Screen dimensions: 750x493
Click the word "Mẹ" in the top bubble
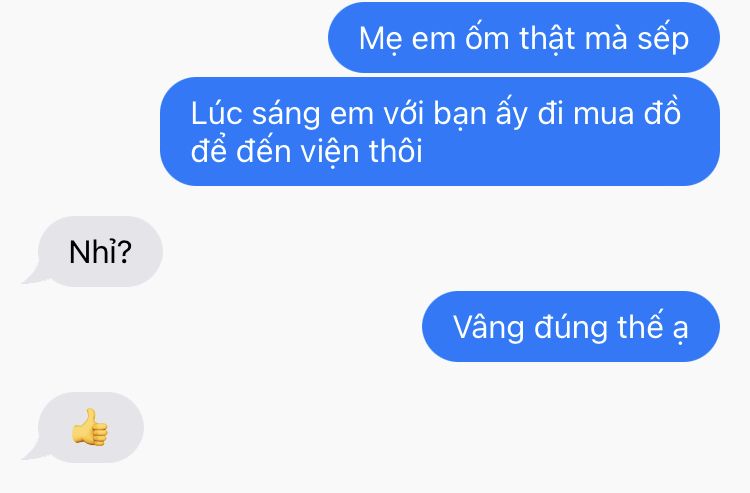[378, 38]
